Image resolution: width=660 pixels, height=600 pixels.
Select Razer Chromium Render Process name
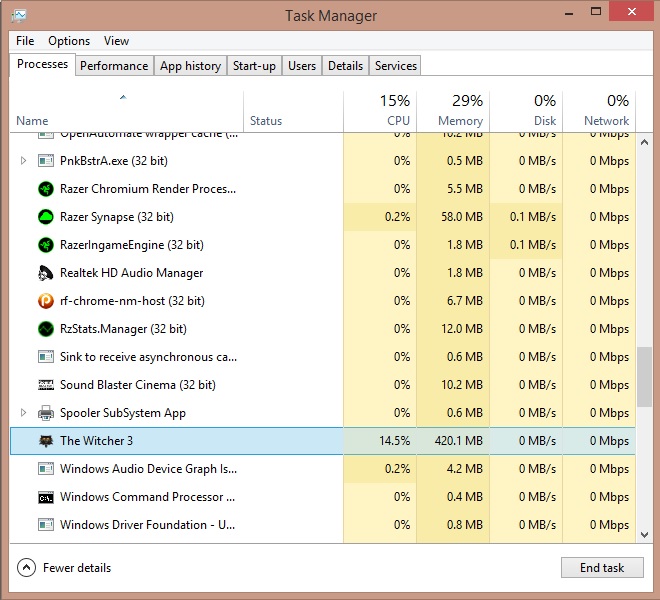click(x=148, y=189)
